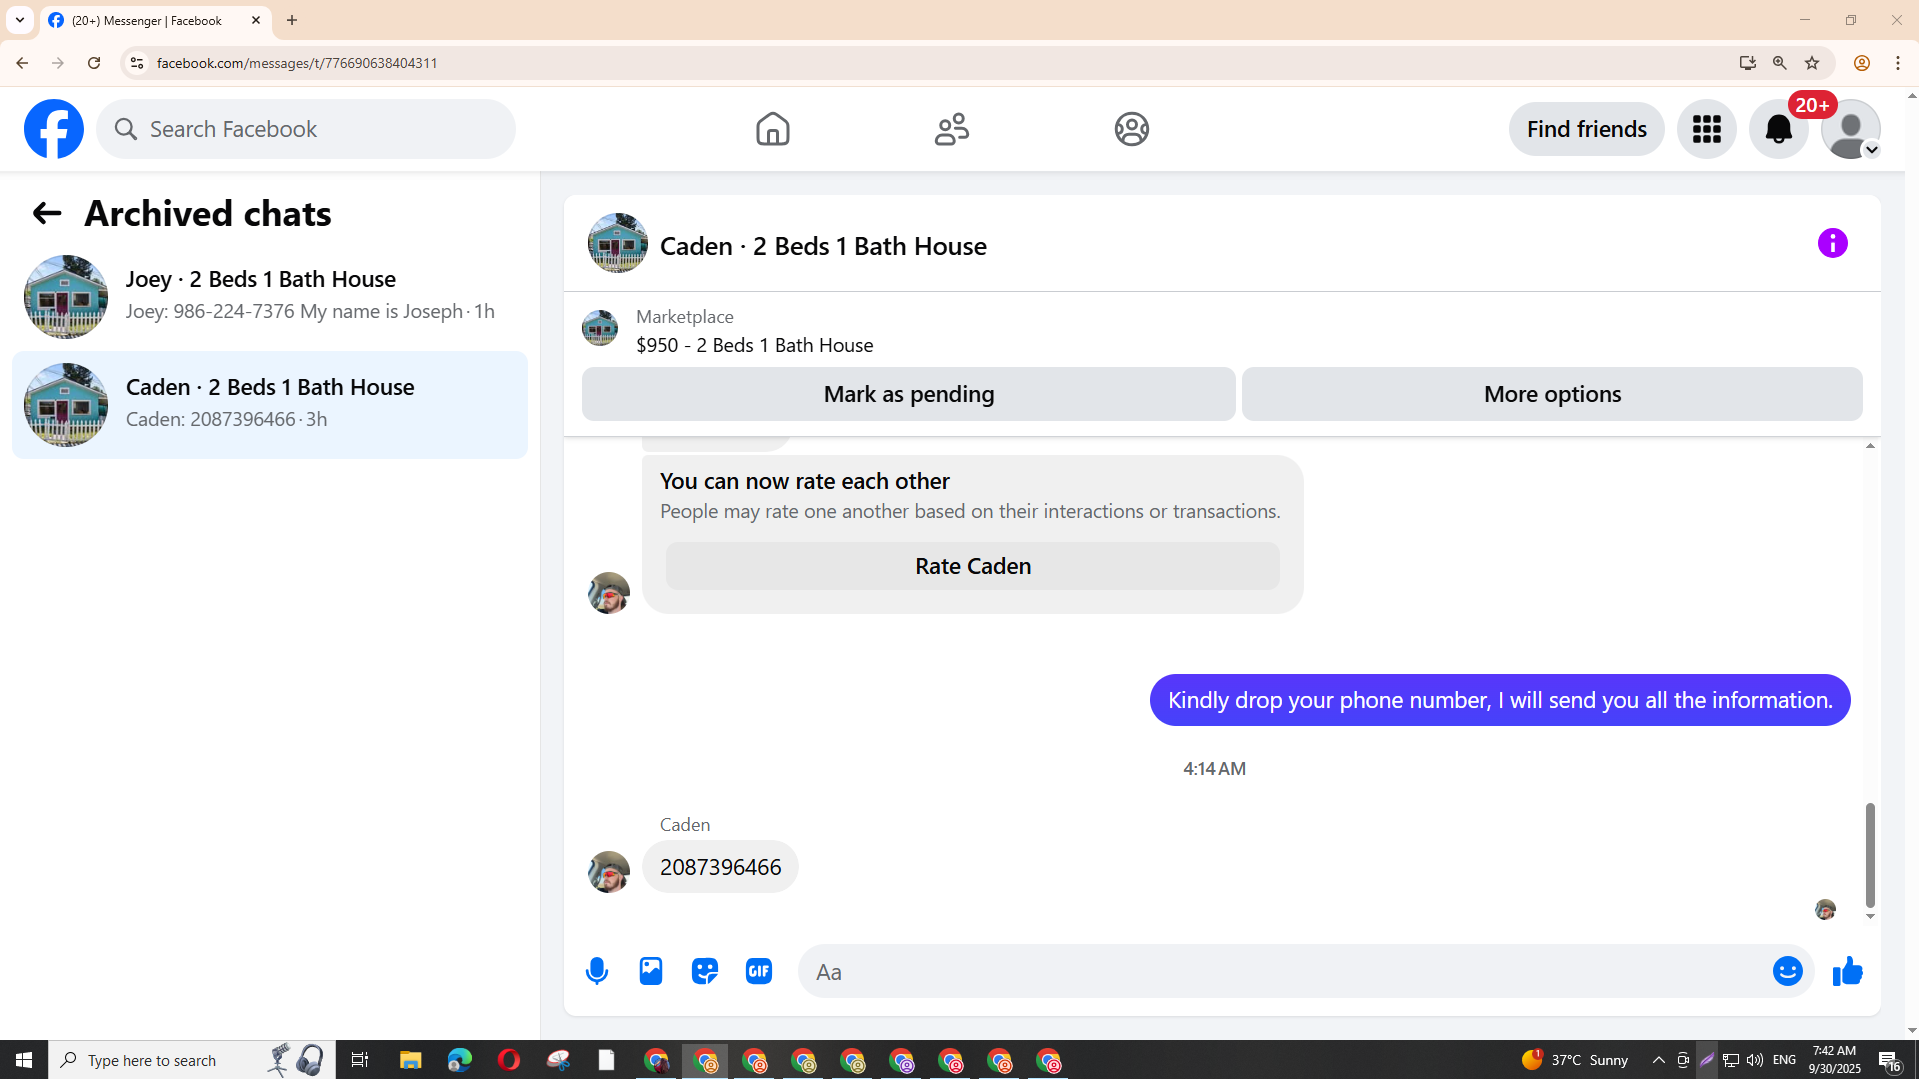Launch File Explorer from the taskbar
The height and width of the screenshot is (1079, 1919).
[x=410, y=1060]
